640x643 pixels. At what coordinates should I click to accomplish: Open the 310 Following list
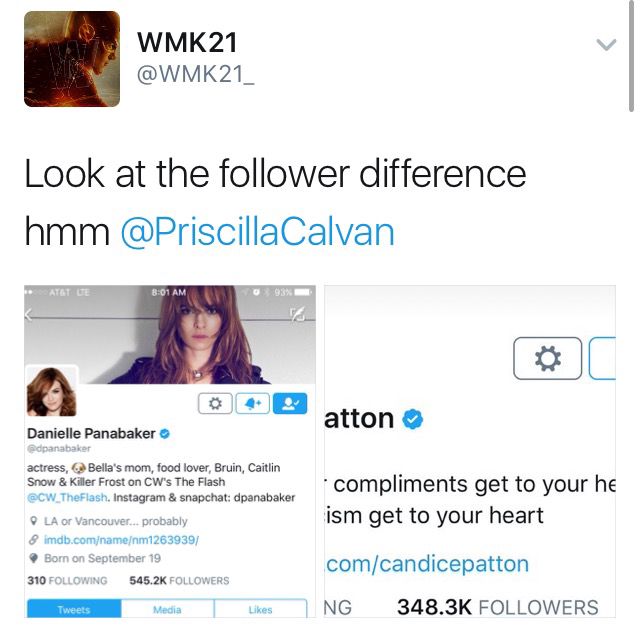67,581
